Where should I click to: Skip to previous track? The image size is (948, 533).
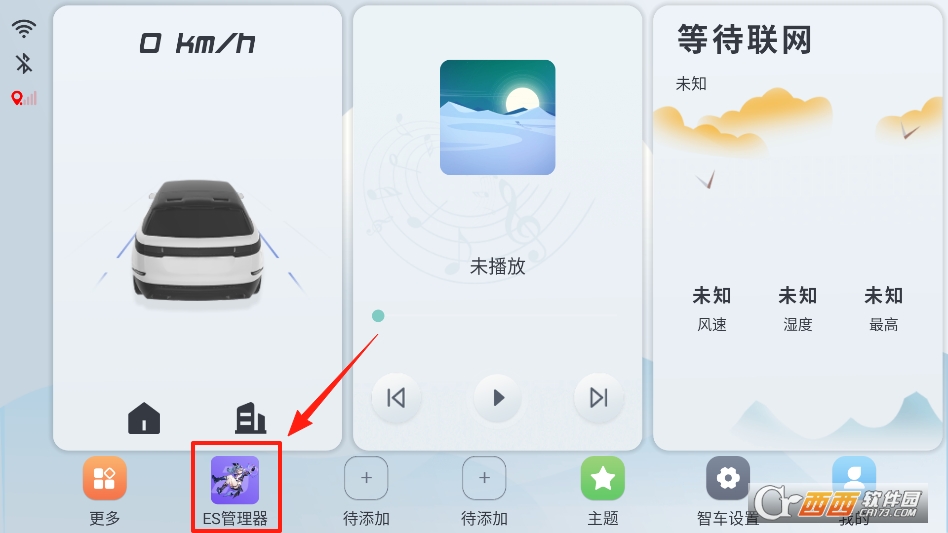click(396, 398)
